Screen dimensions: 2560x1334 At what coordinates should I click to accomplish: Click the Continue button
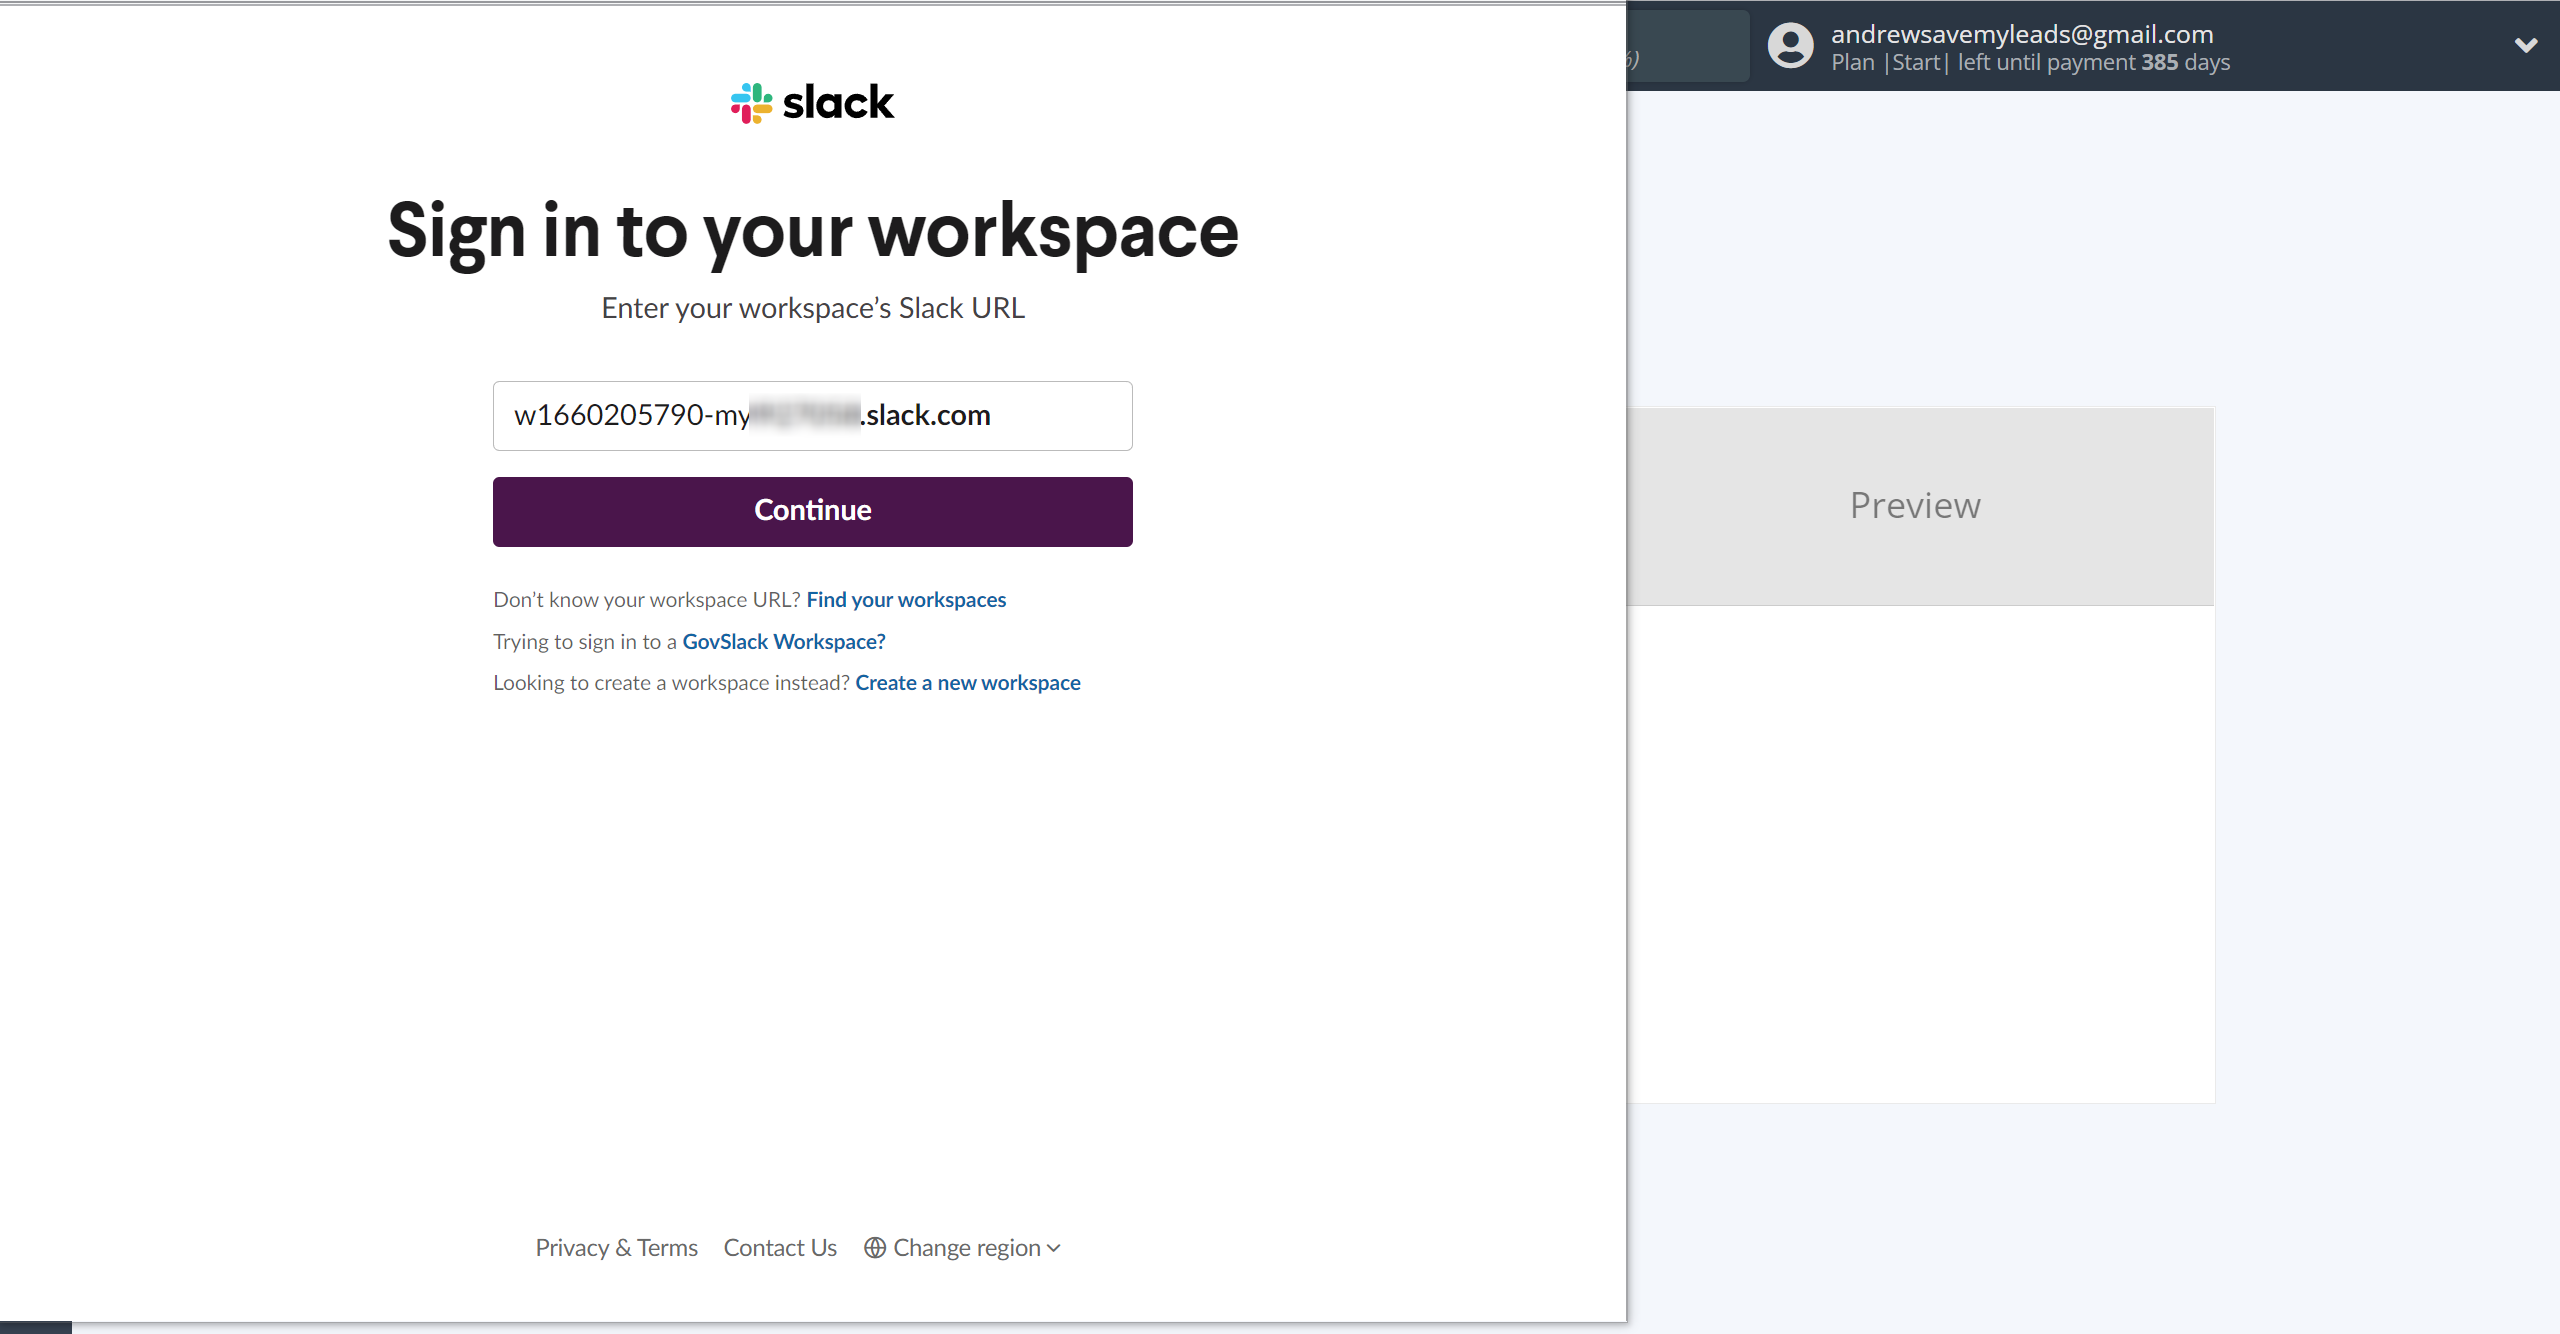[812, 511]
